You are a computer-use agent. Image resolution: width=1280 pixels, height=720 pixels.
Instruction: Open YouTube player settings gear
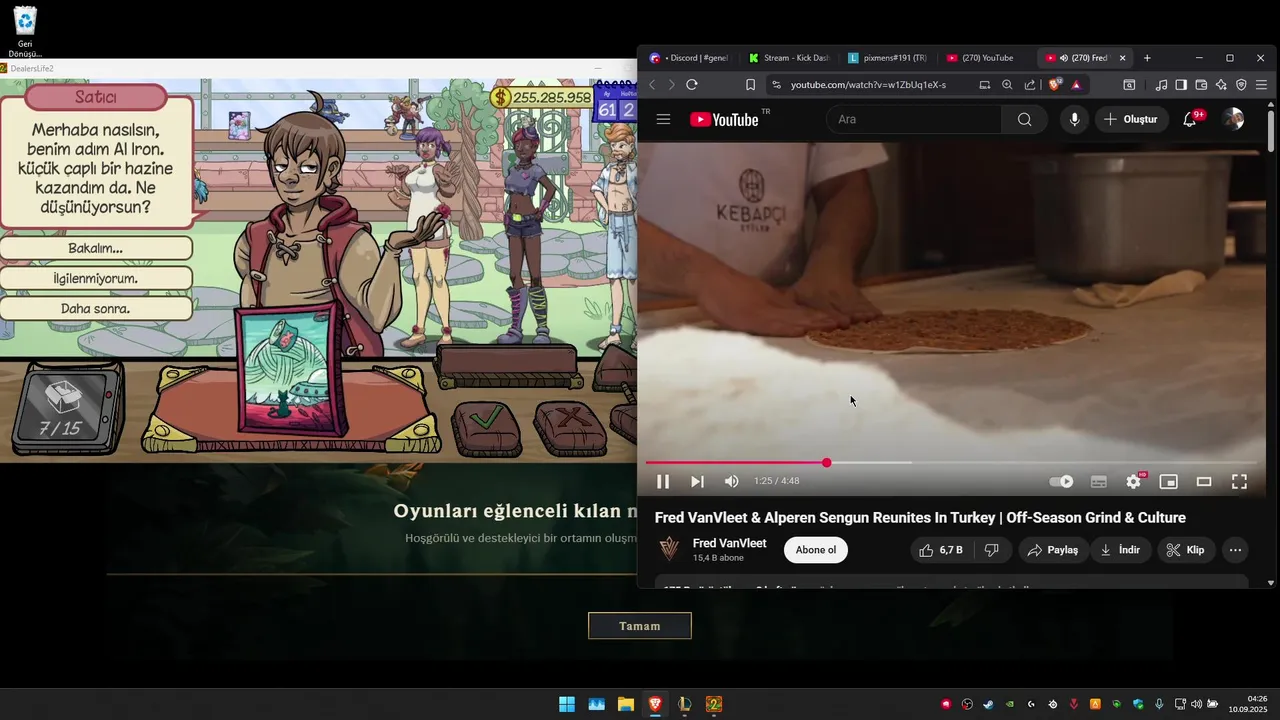point(1133,481)
